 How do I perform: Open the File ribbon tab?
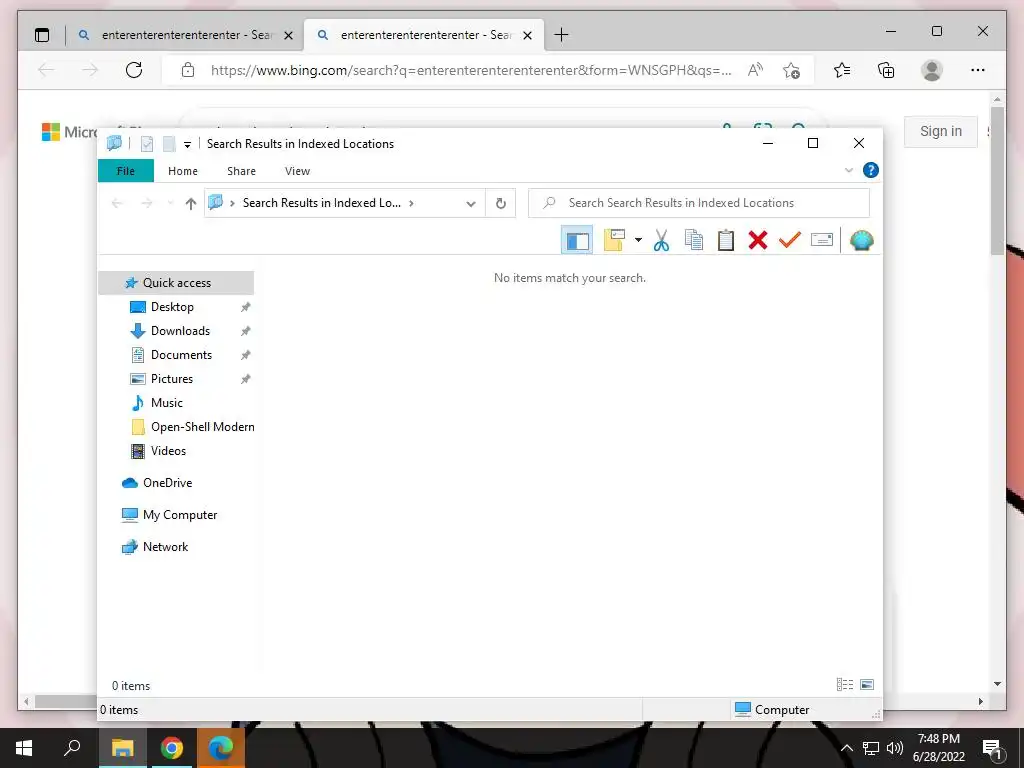(x=125, y=171)
